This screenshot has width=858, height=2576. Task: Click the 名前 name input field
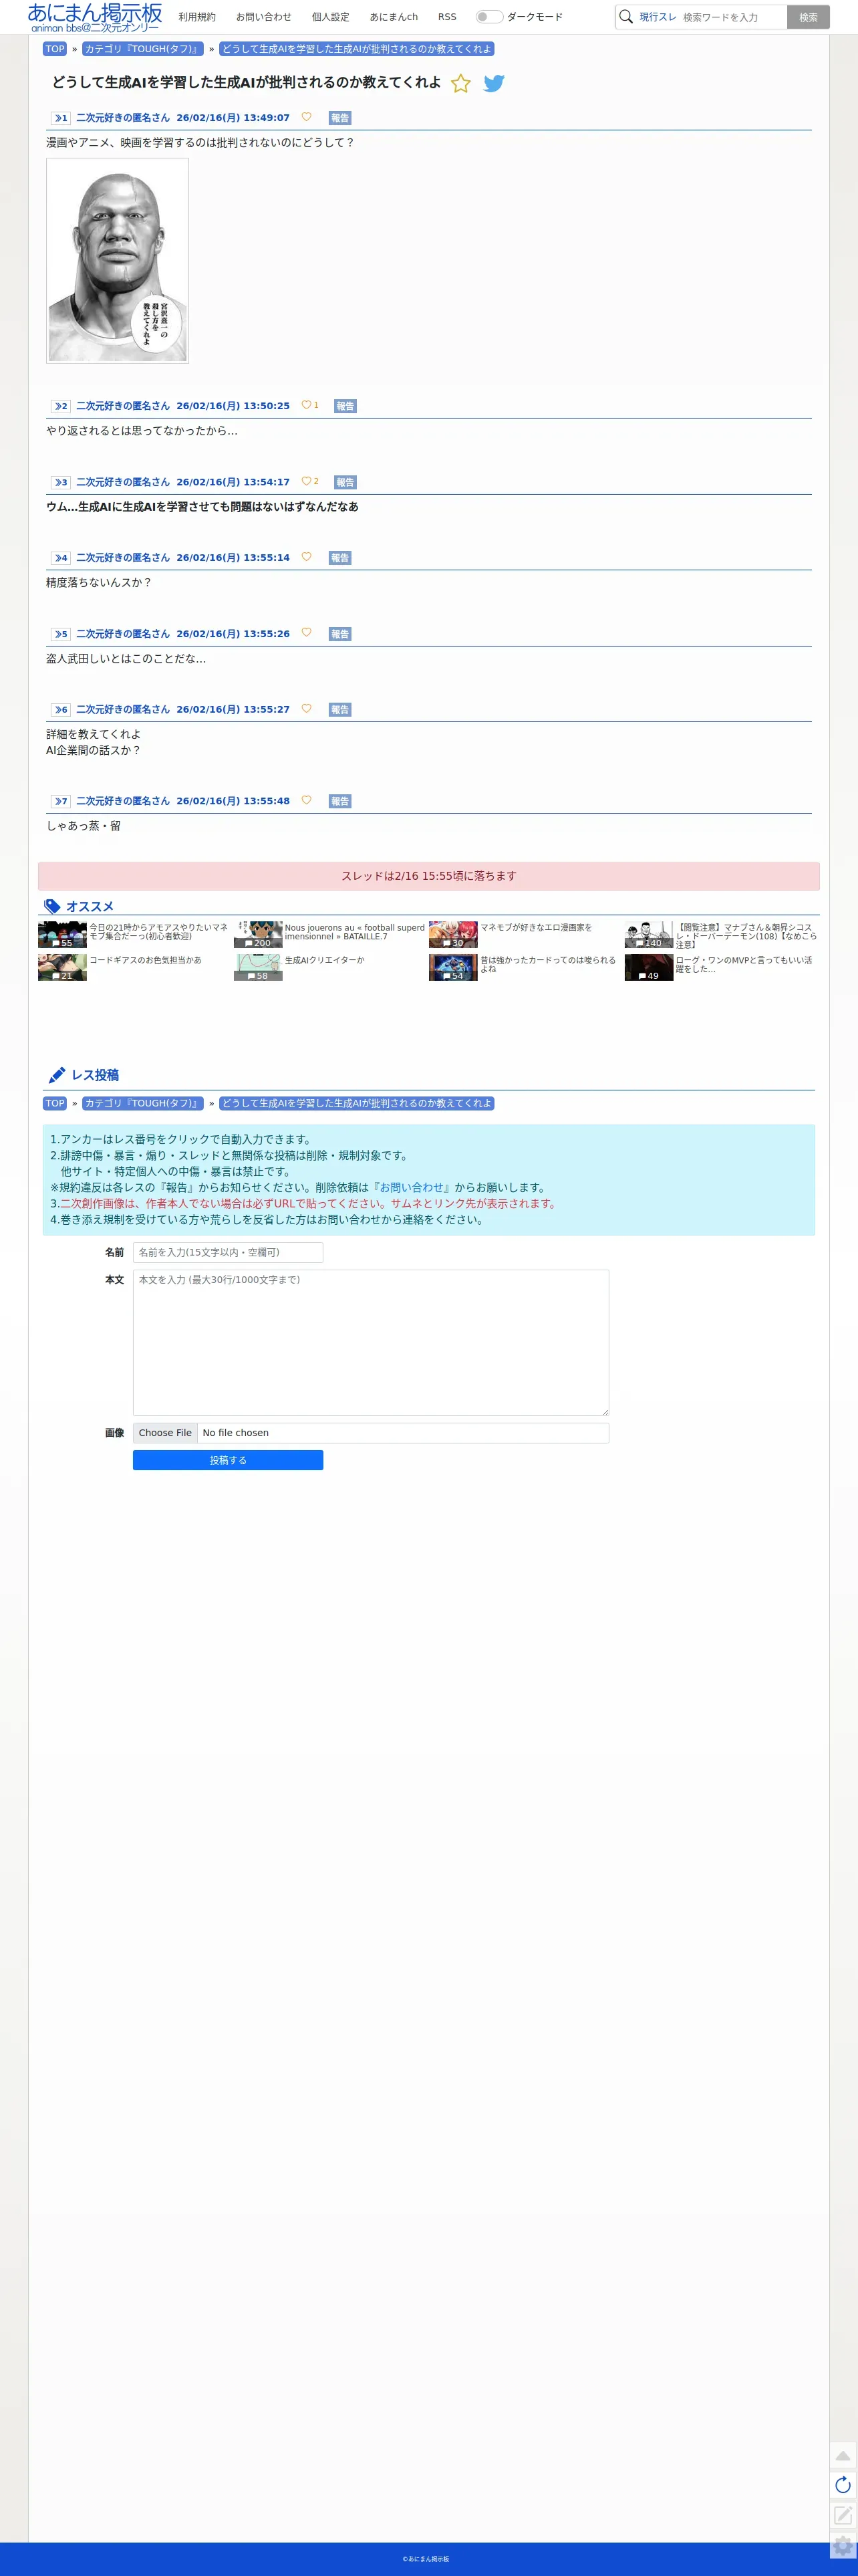(x=228, y=1253)
